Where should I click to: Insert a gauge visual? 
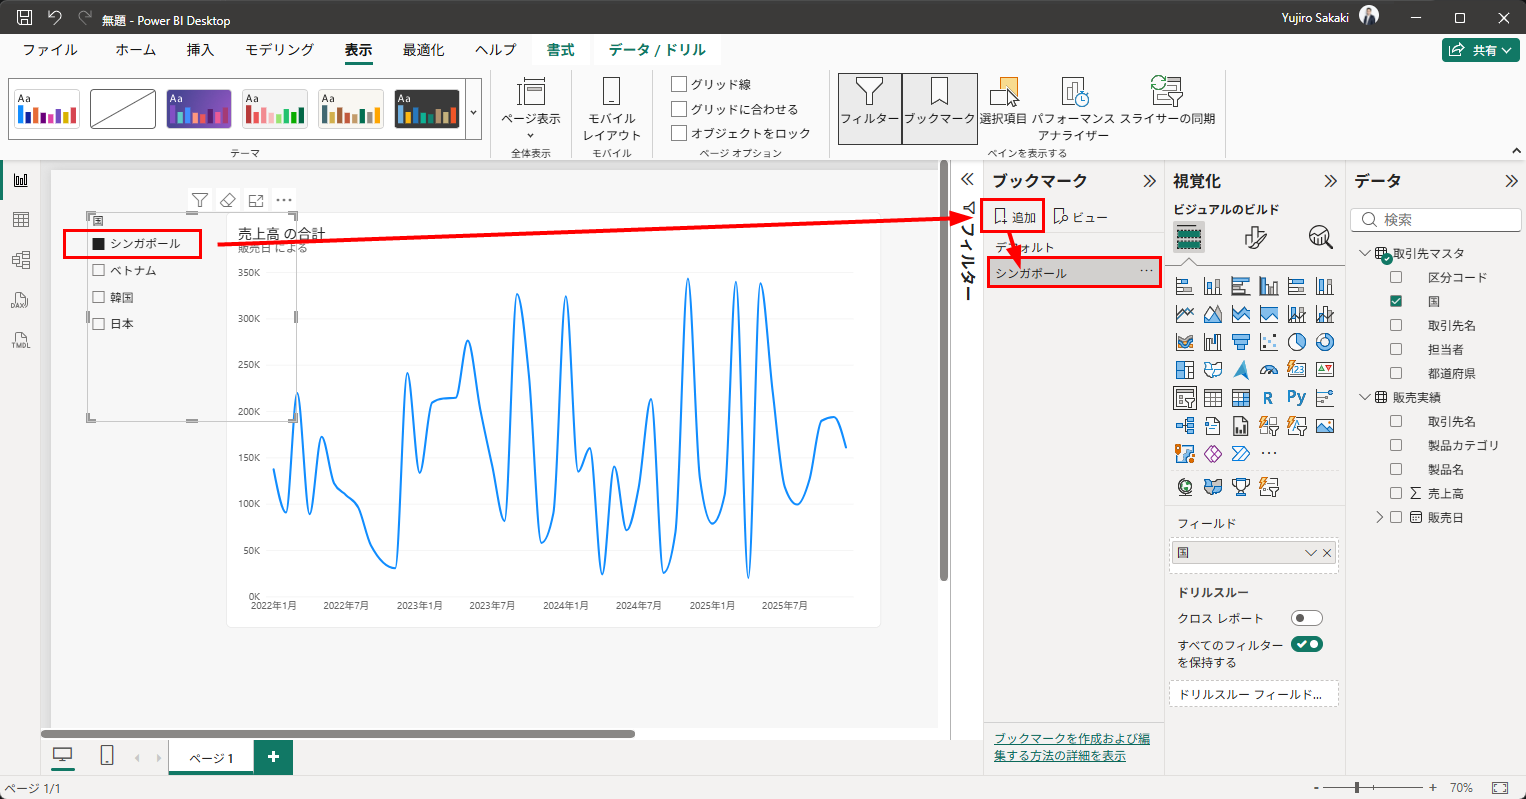click(1269, 370)
